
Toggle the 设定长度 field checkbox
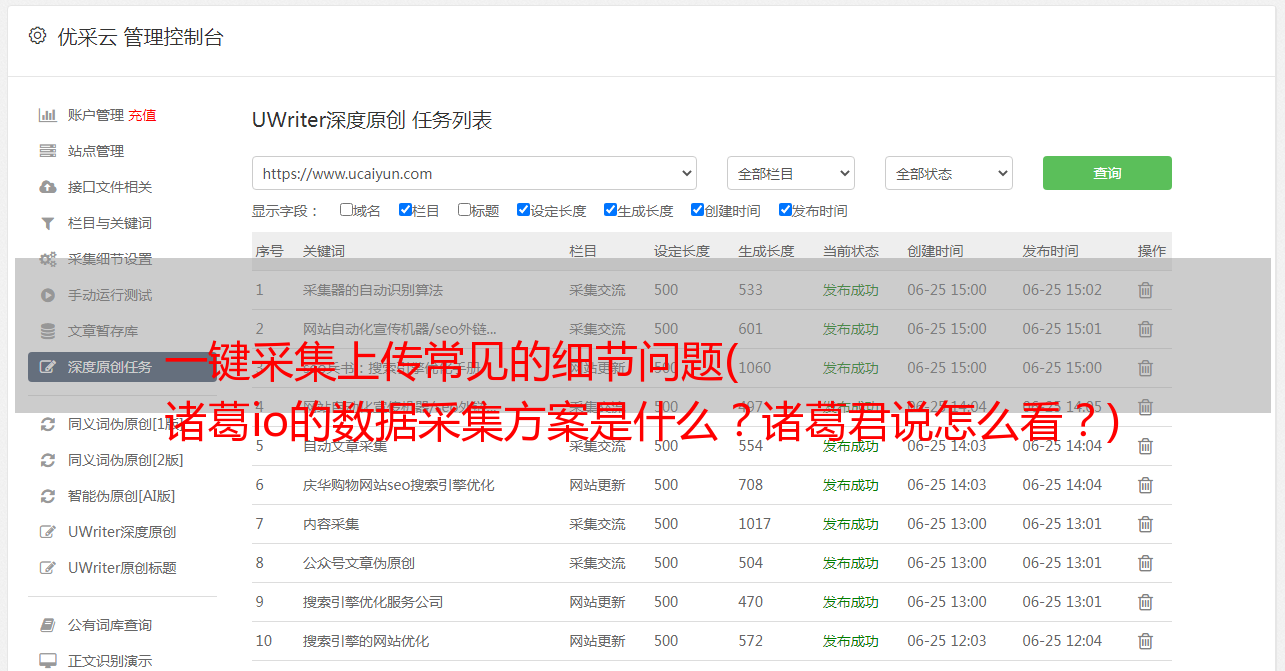(523, 210)
